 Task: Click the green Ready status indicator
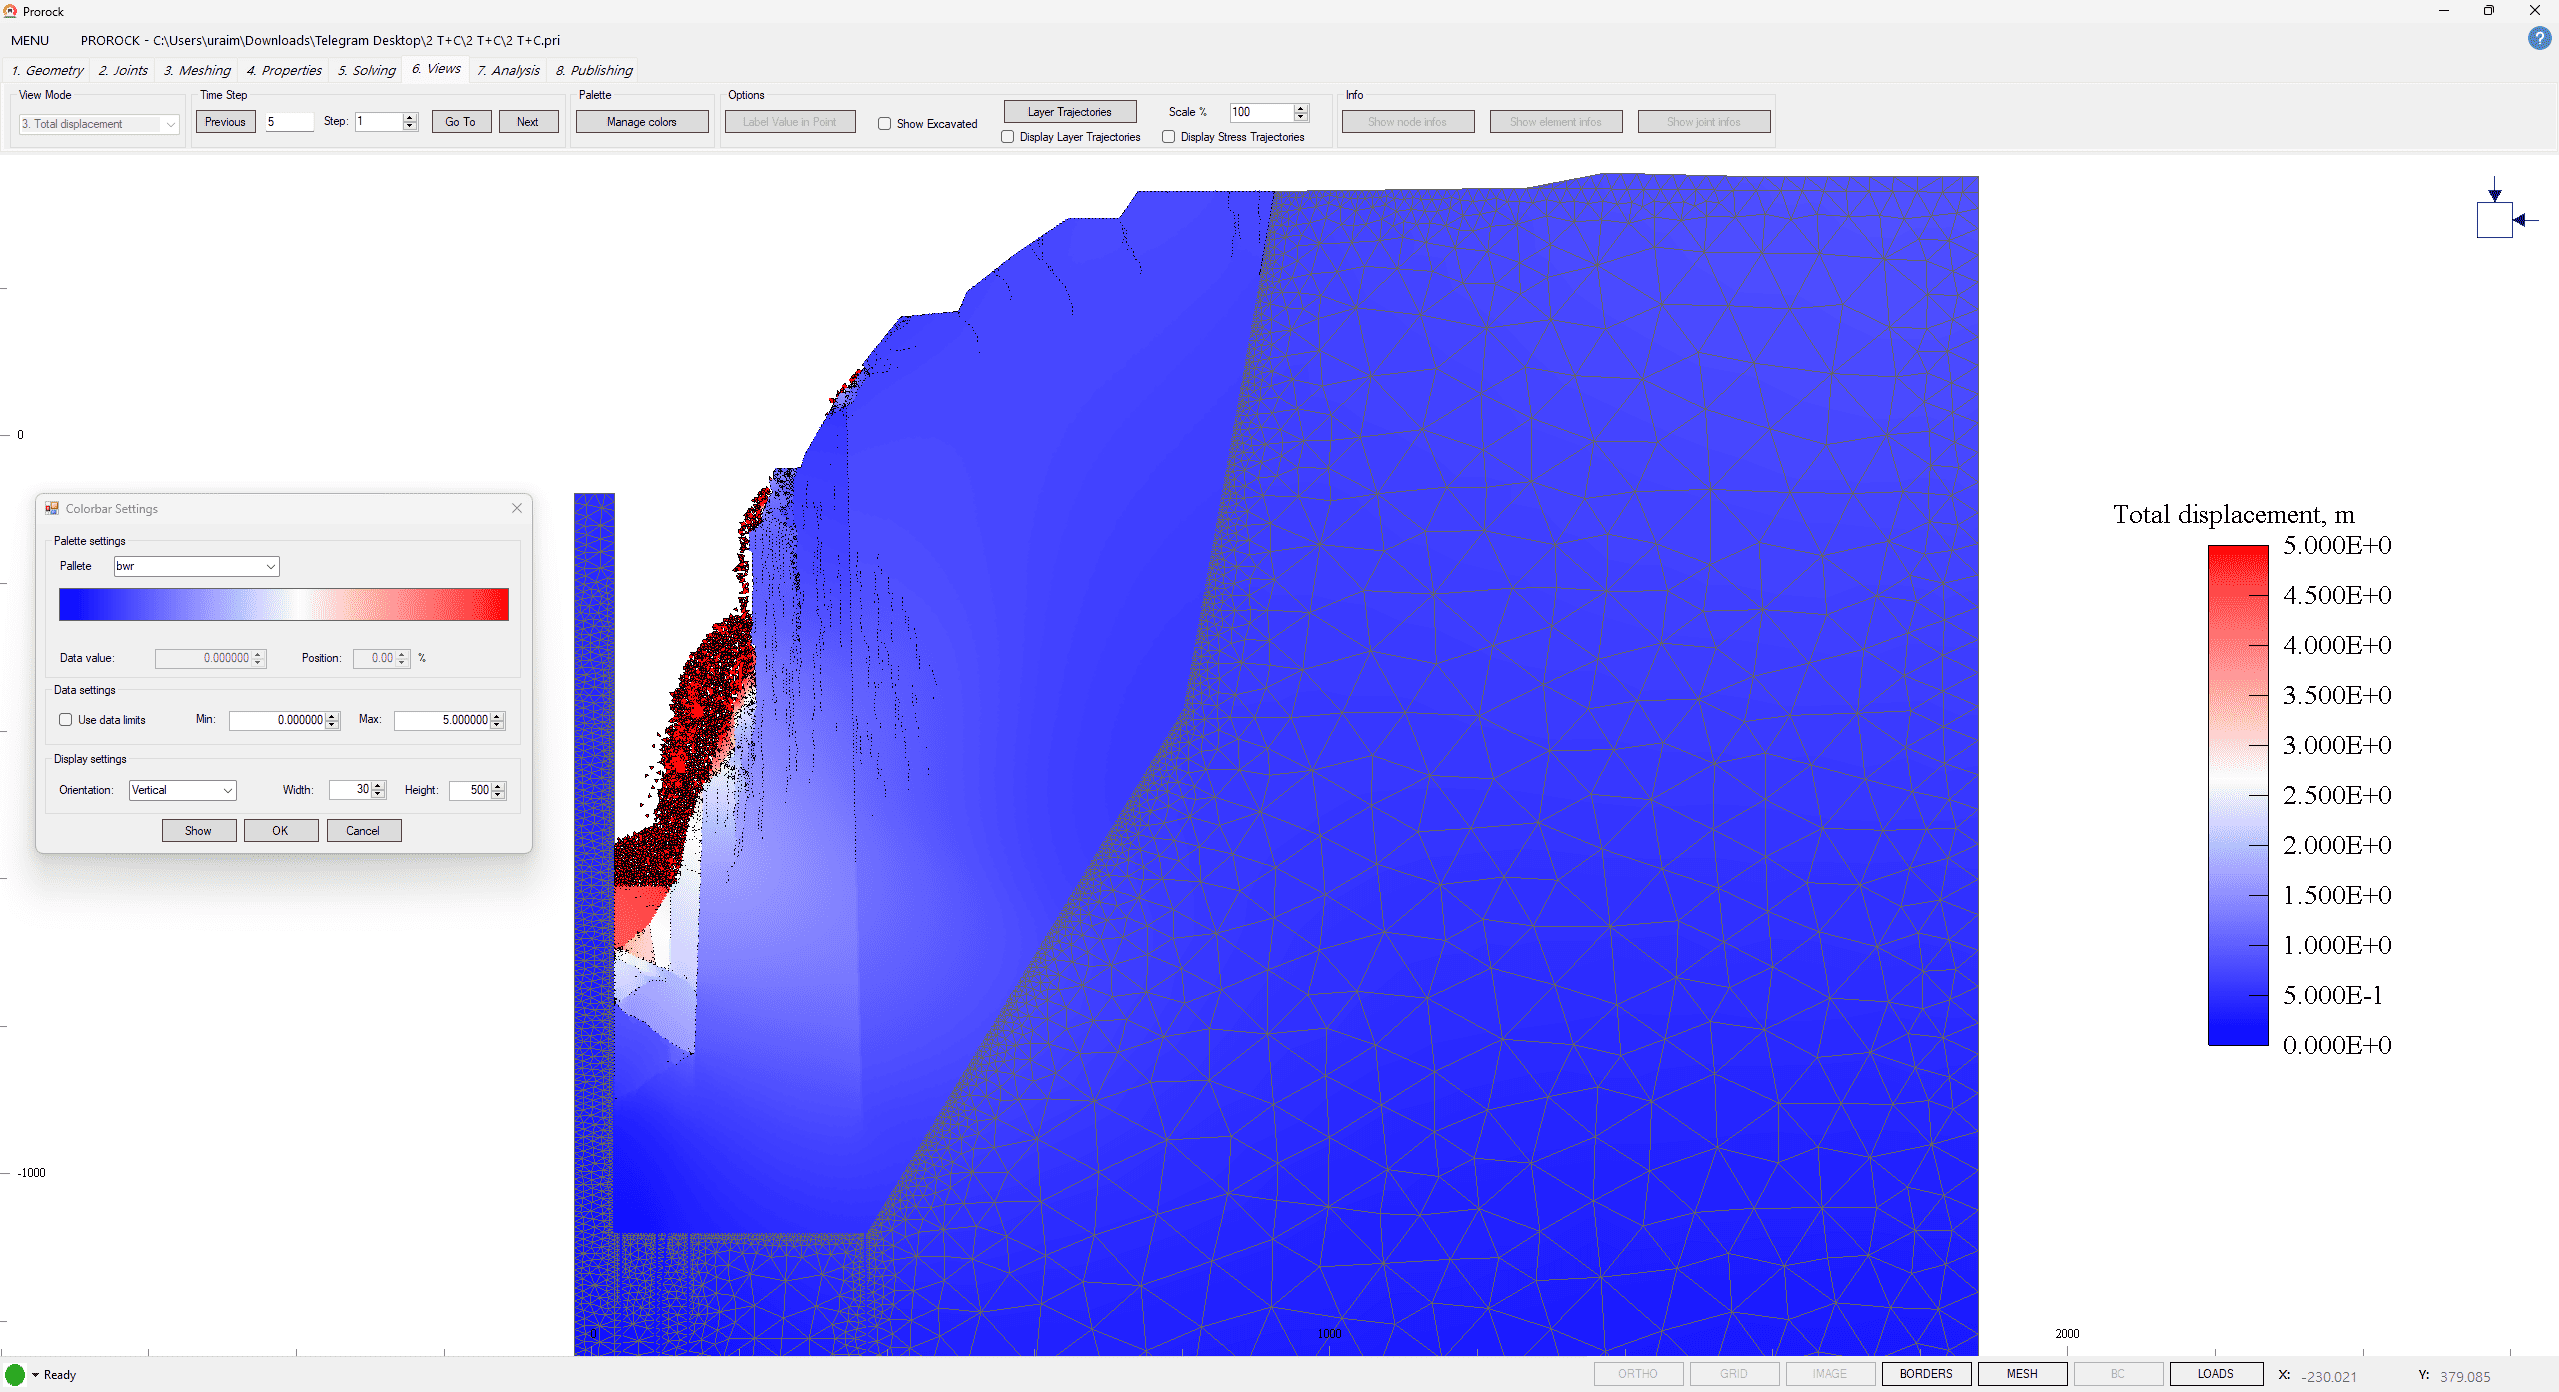(x=15, y=1374)
